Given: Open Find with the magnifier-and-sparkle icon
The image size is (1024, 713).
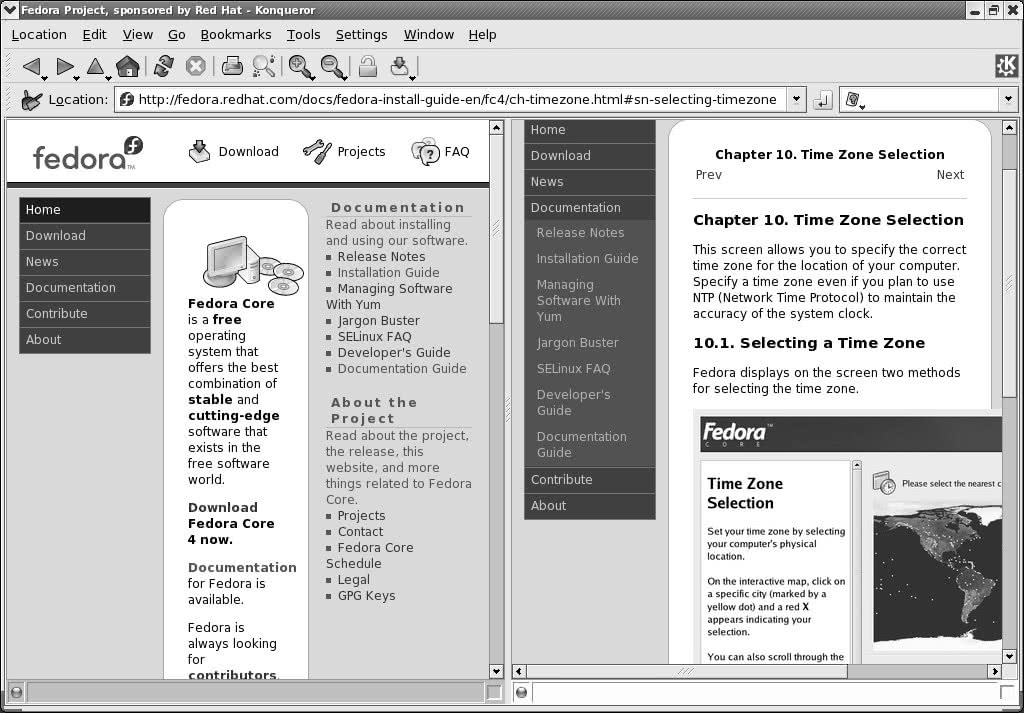Looking at the screenshot, I should pyautogui.click(x=264, y=66).
